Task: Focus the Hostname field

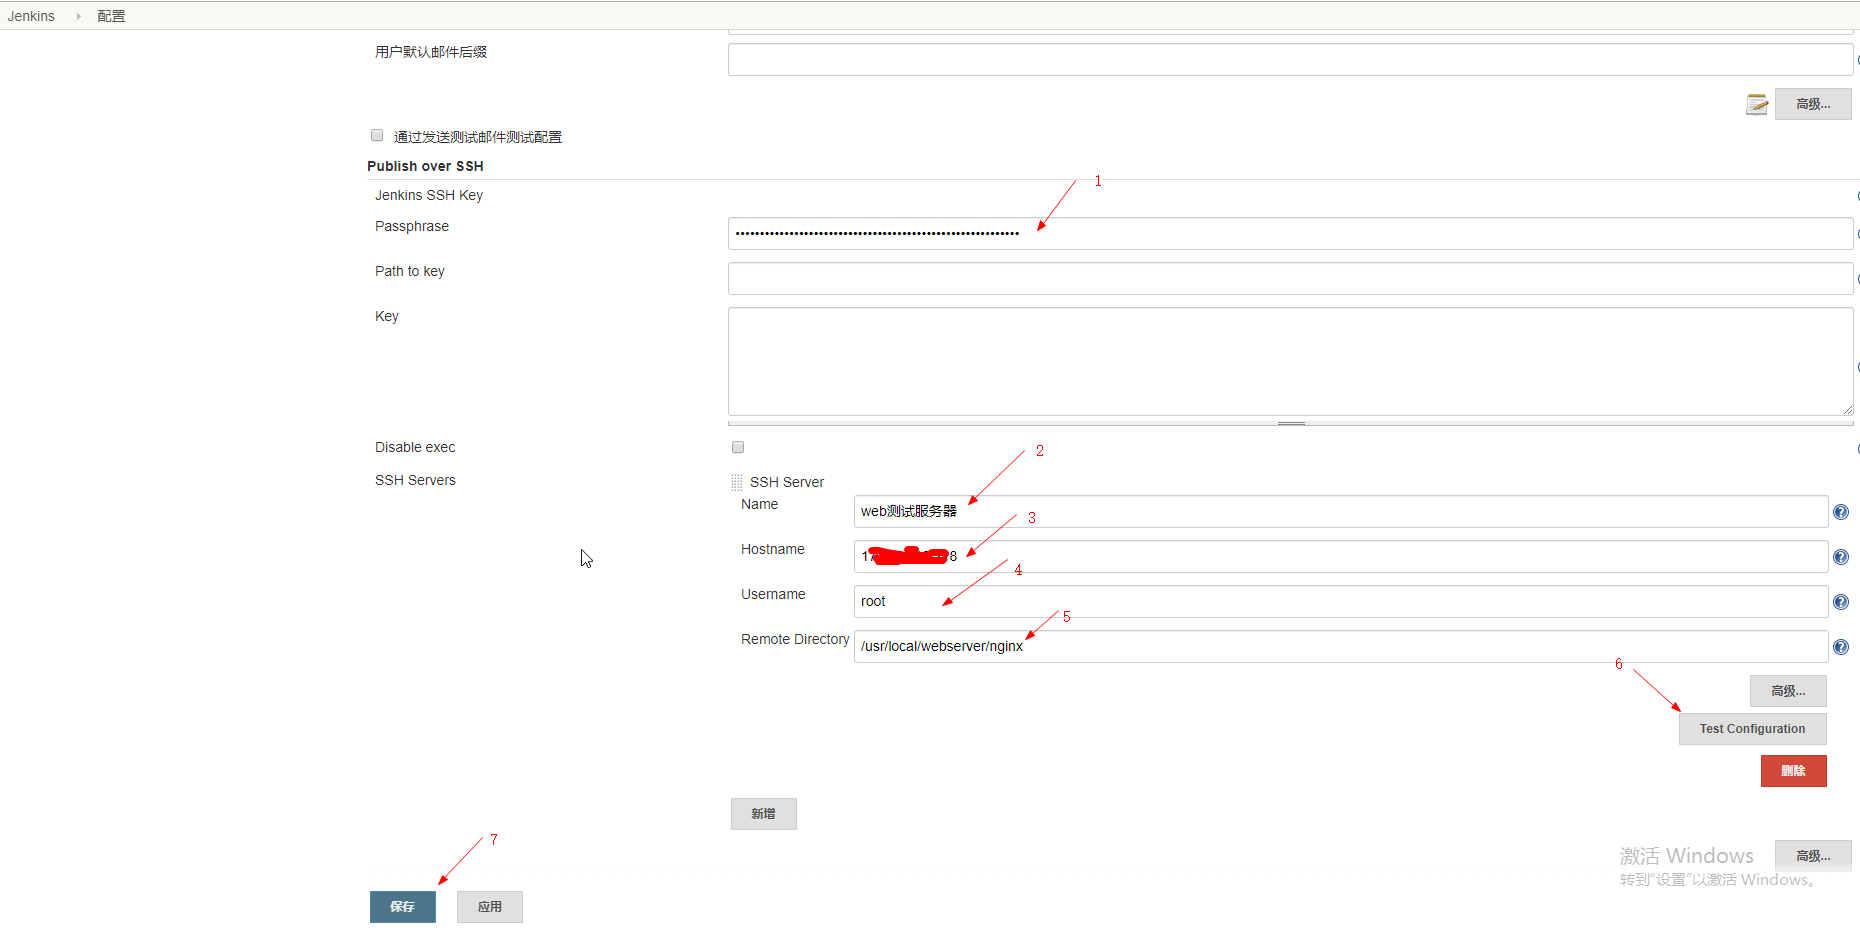Action: pos(1341,556)
